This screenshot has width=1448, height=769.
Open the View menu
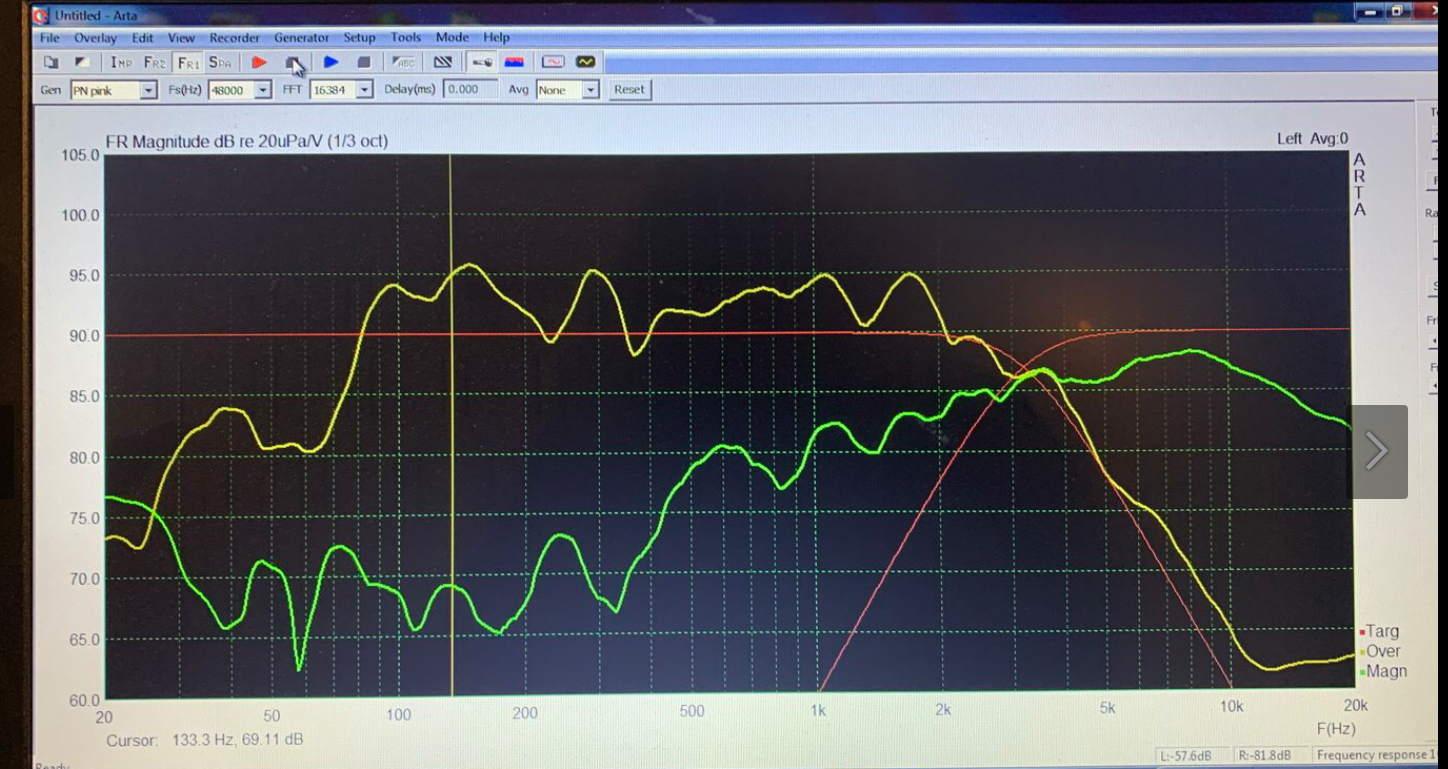pyautogui.click(x=182, y=38)
